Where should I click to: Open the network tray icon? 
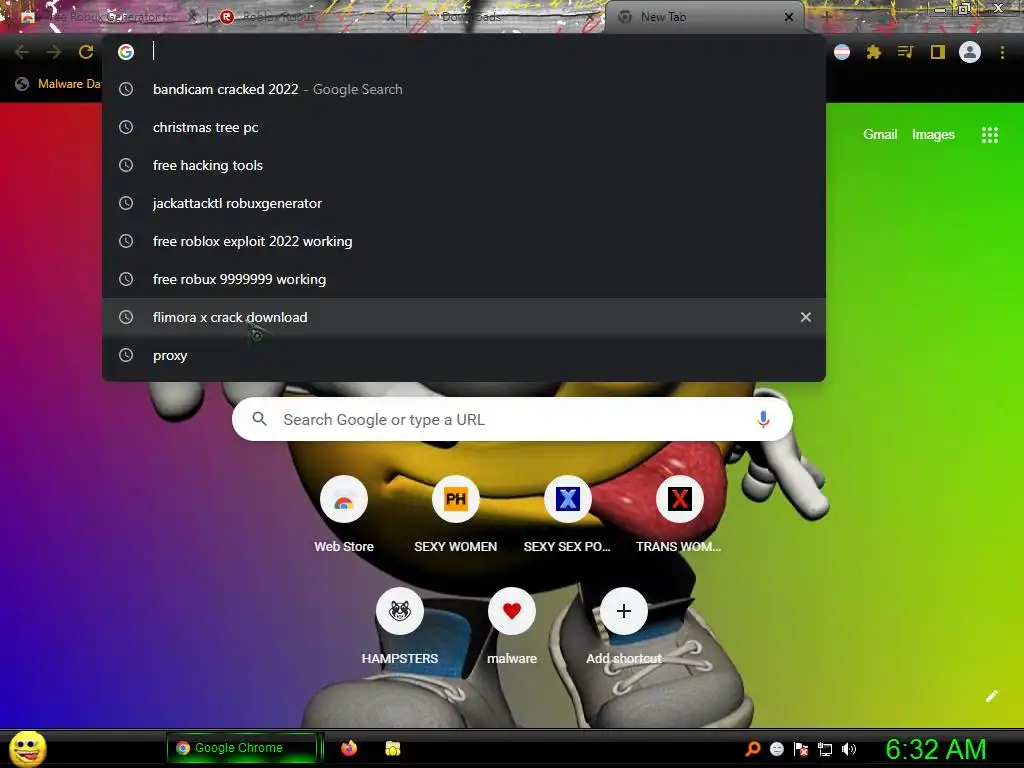click(x=825, y=749)
